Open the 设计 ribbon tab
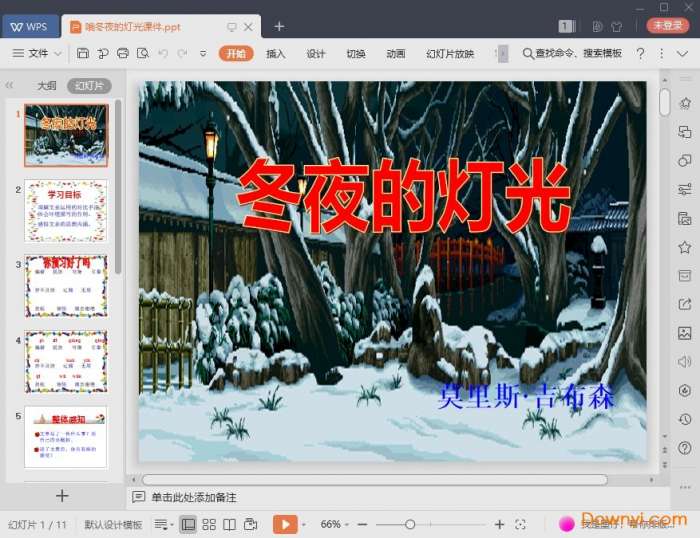The image size is (700, 538). tap(316, 54)
